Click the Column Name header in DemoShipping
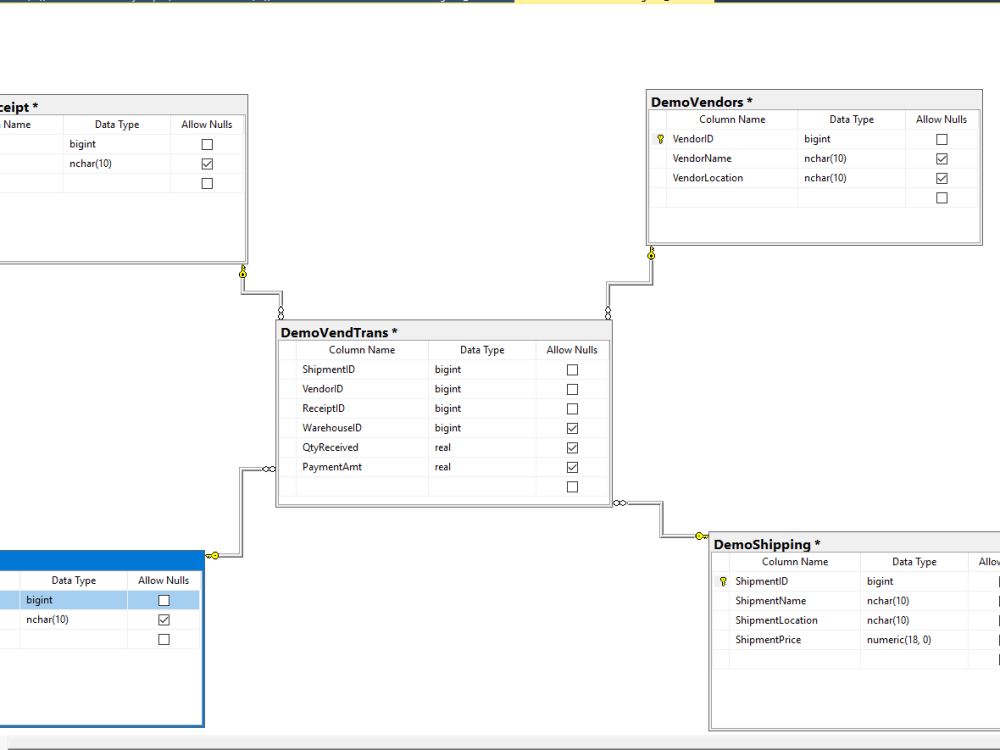Screen dimensions: 1000x750 coord(795,561)
